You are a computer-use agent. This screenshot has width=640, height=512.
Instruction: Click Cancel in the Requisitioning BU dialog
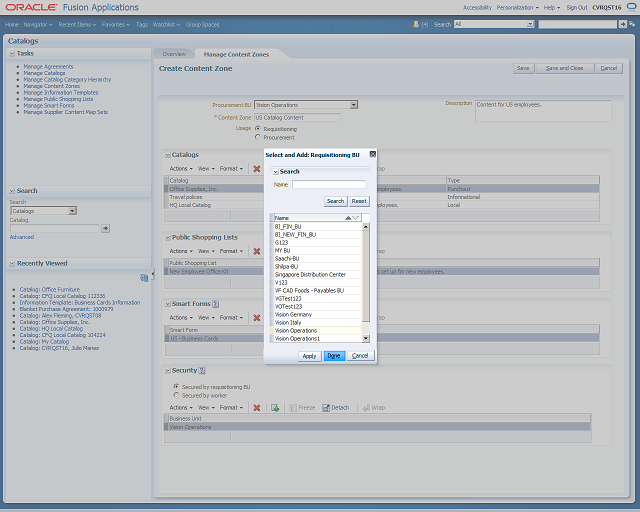tap(360, 356)
